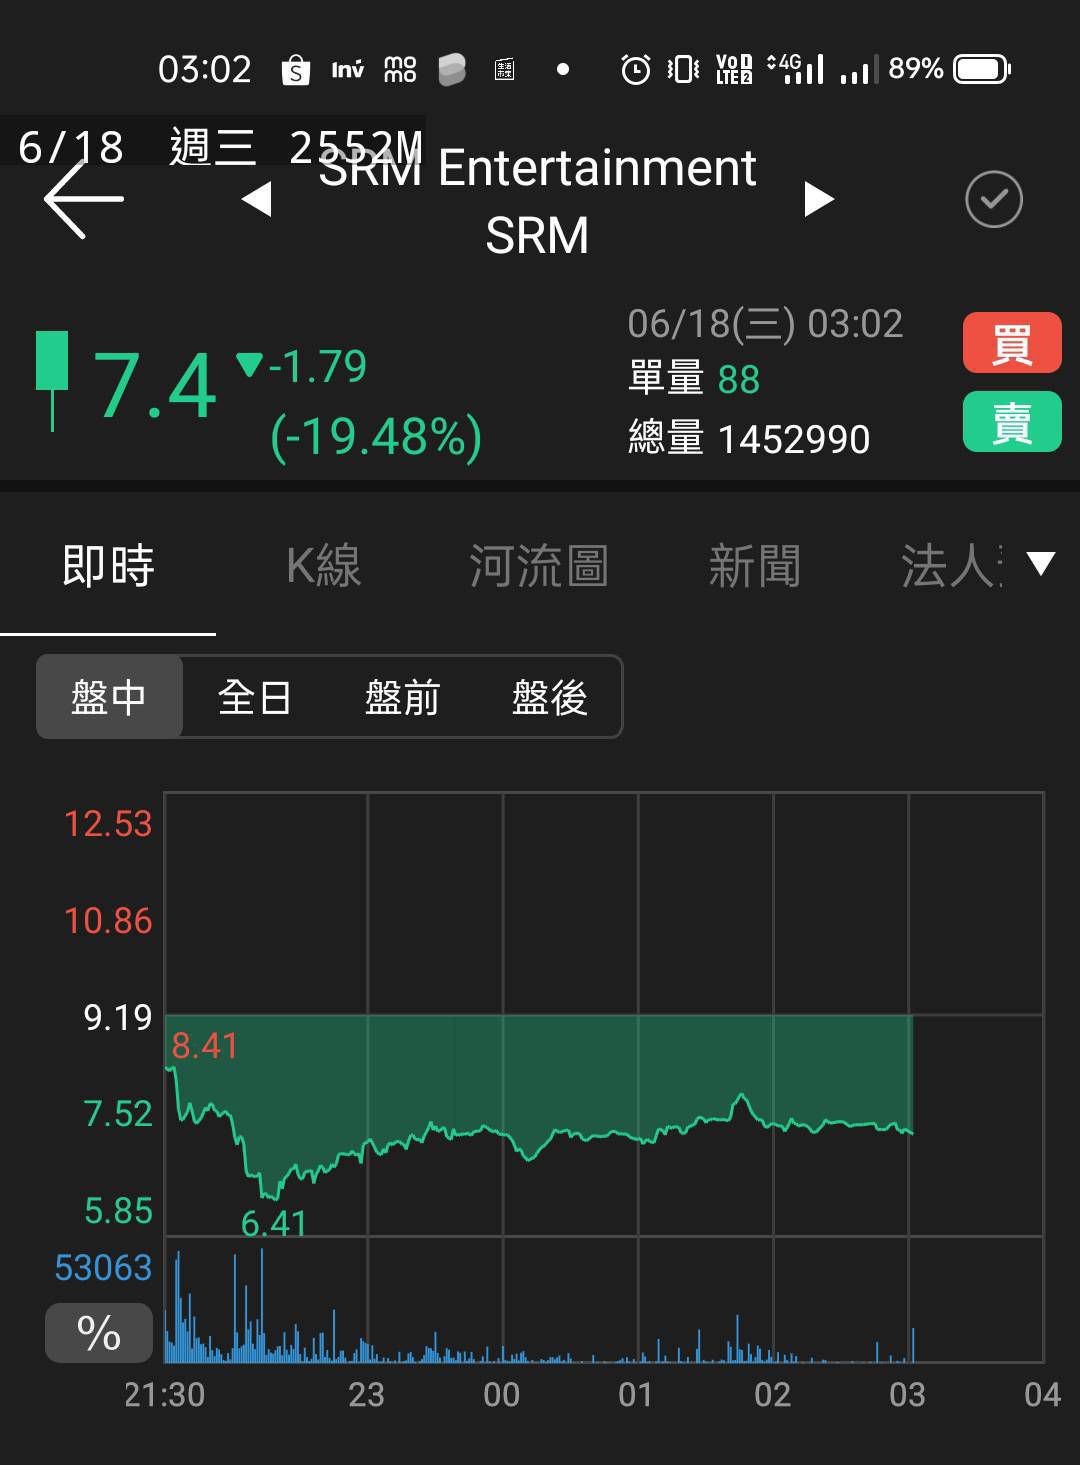Tap the 總量 1452990 total volume

tap(749, 439)
